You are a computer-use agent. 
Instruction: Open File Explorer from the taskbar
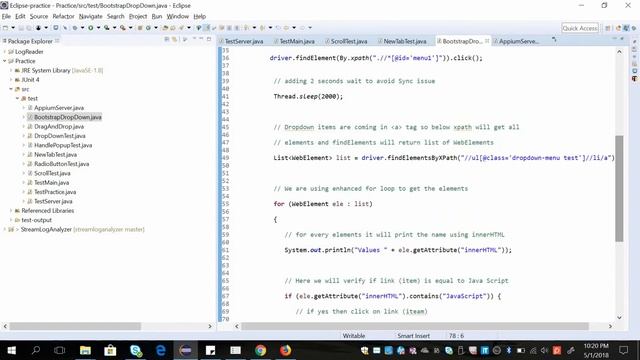85,350
